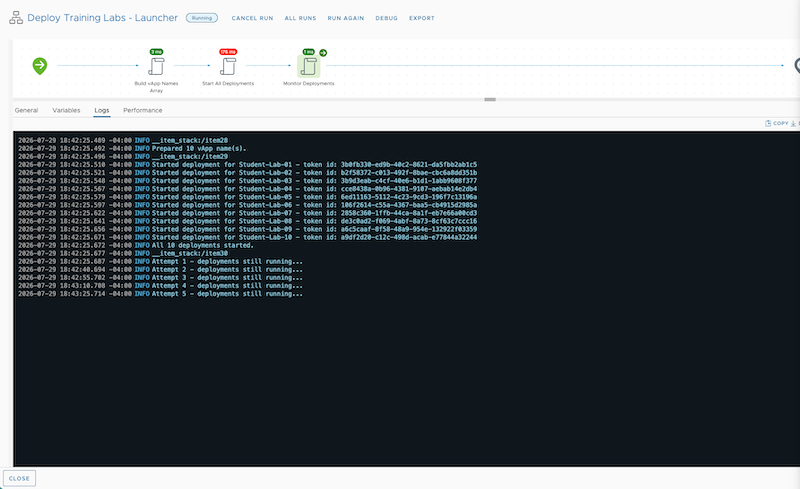Select the Build vApp Names Array script node

[156, 66]
